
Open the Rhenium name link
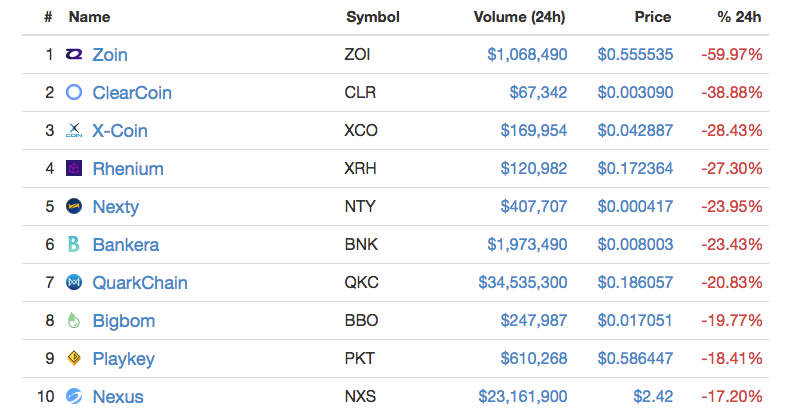[x=128, y=169]
